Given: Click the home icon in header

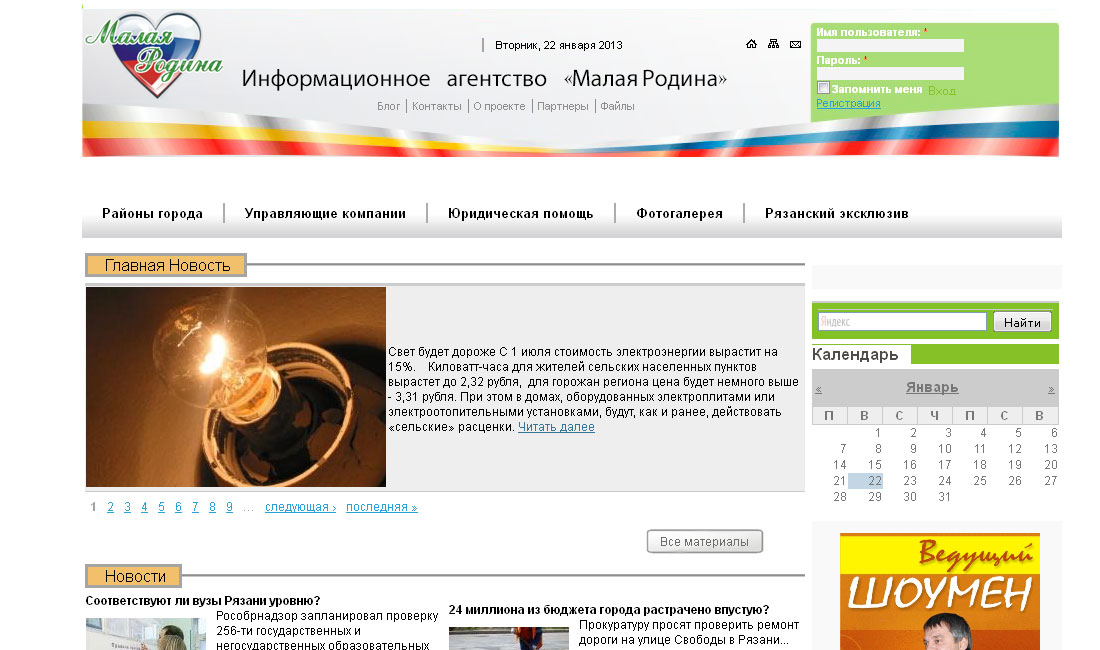Looking at the screenshot, I should [751, 44].
